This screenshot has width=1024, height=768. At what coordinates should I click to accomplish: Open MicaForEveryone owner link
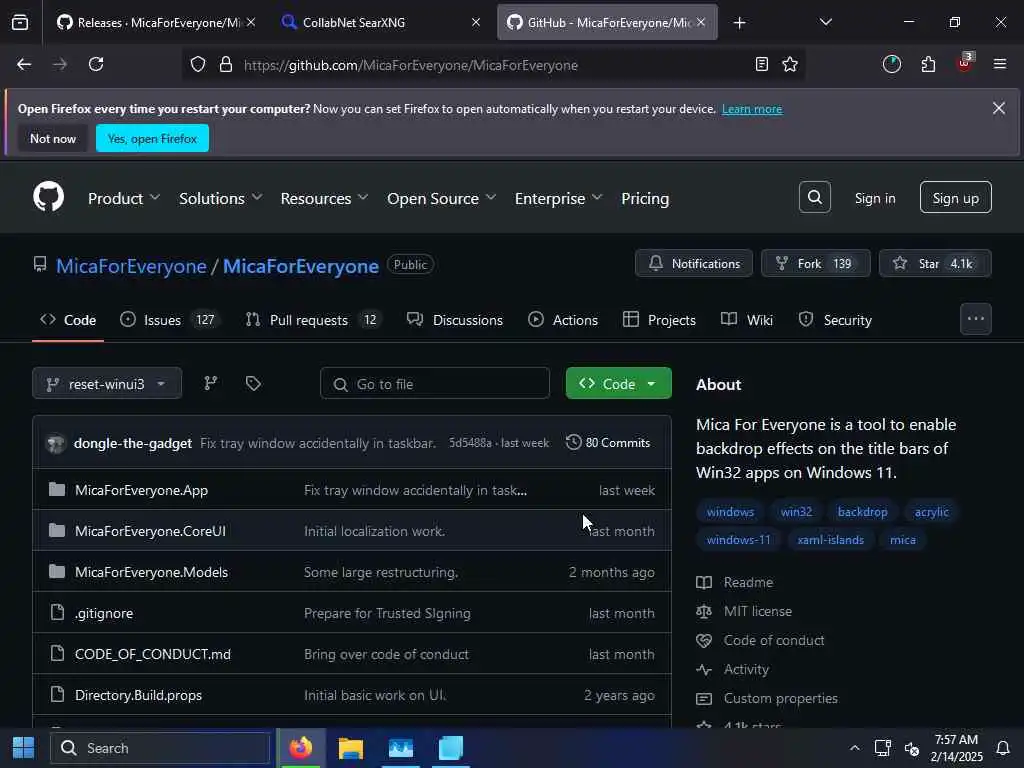coord(131,266)
